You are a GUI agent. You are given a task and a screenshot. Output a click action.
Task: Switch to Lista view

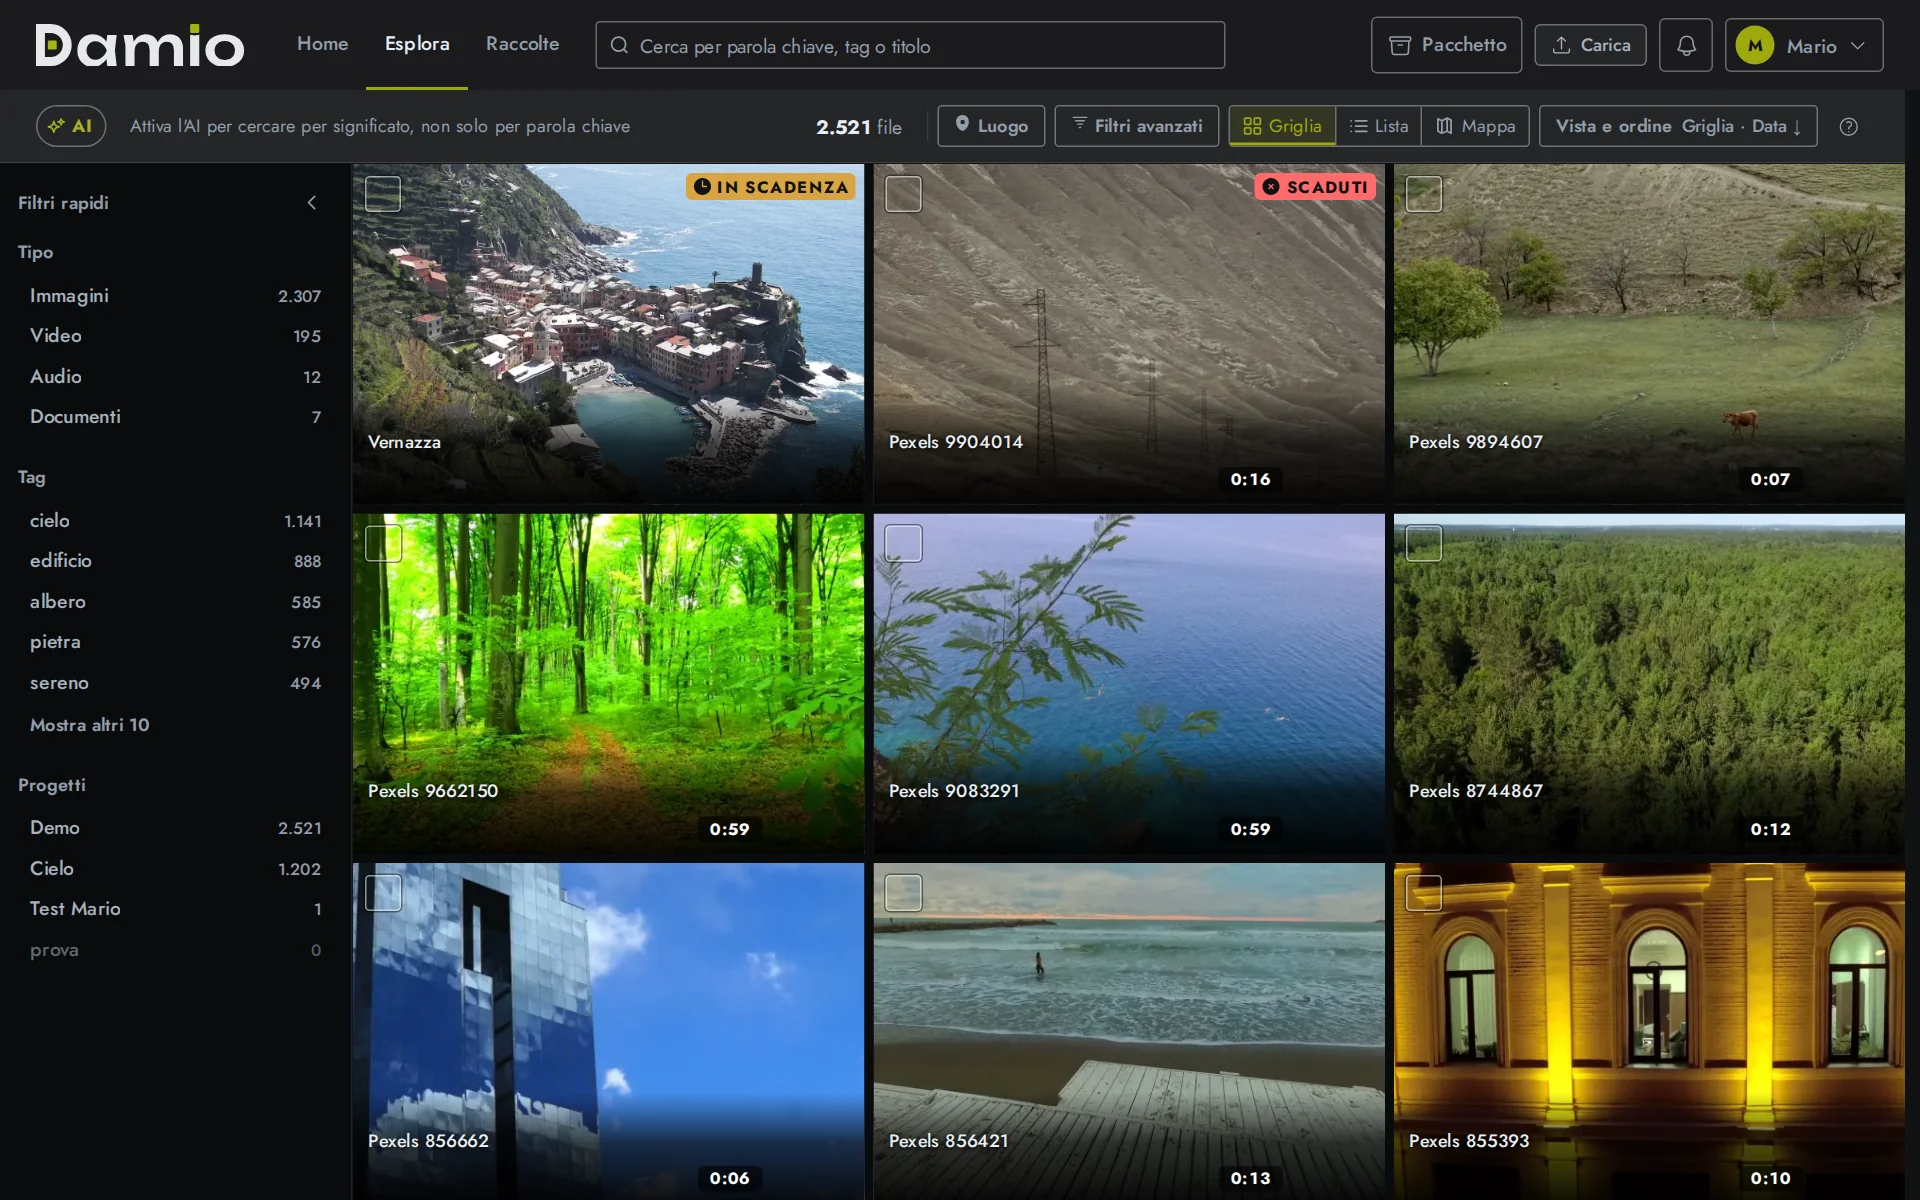[x=1378, y=127]
